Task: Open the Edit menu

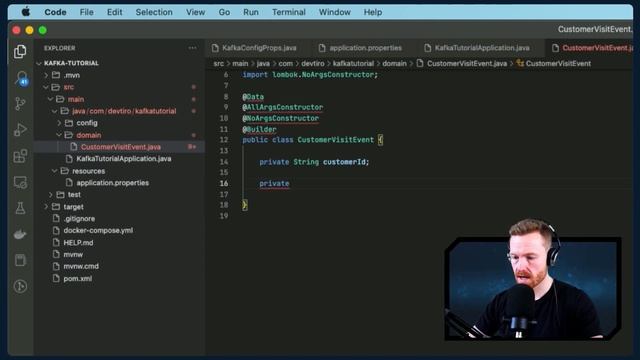Action: 114,12
